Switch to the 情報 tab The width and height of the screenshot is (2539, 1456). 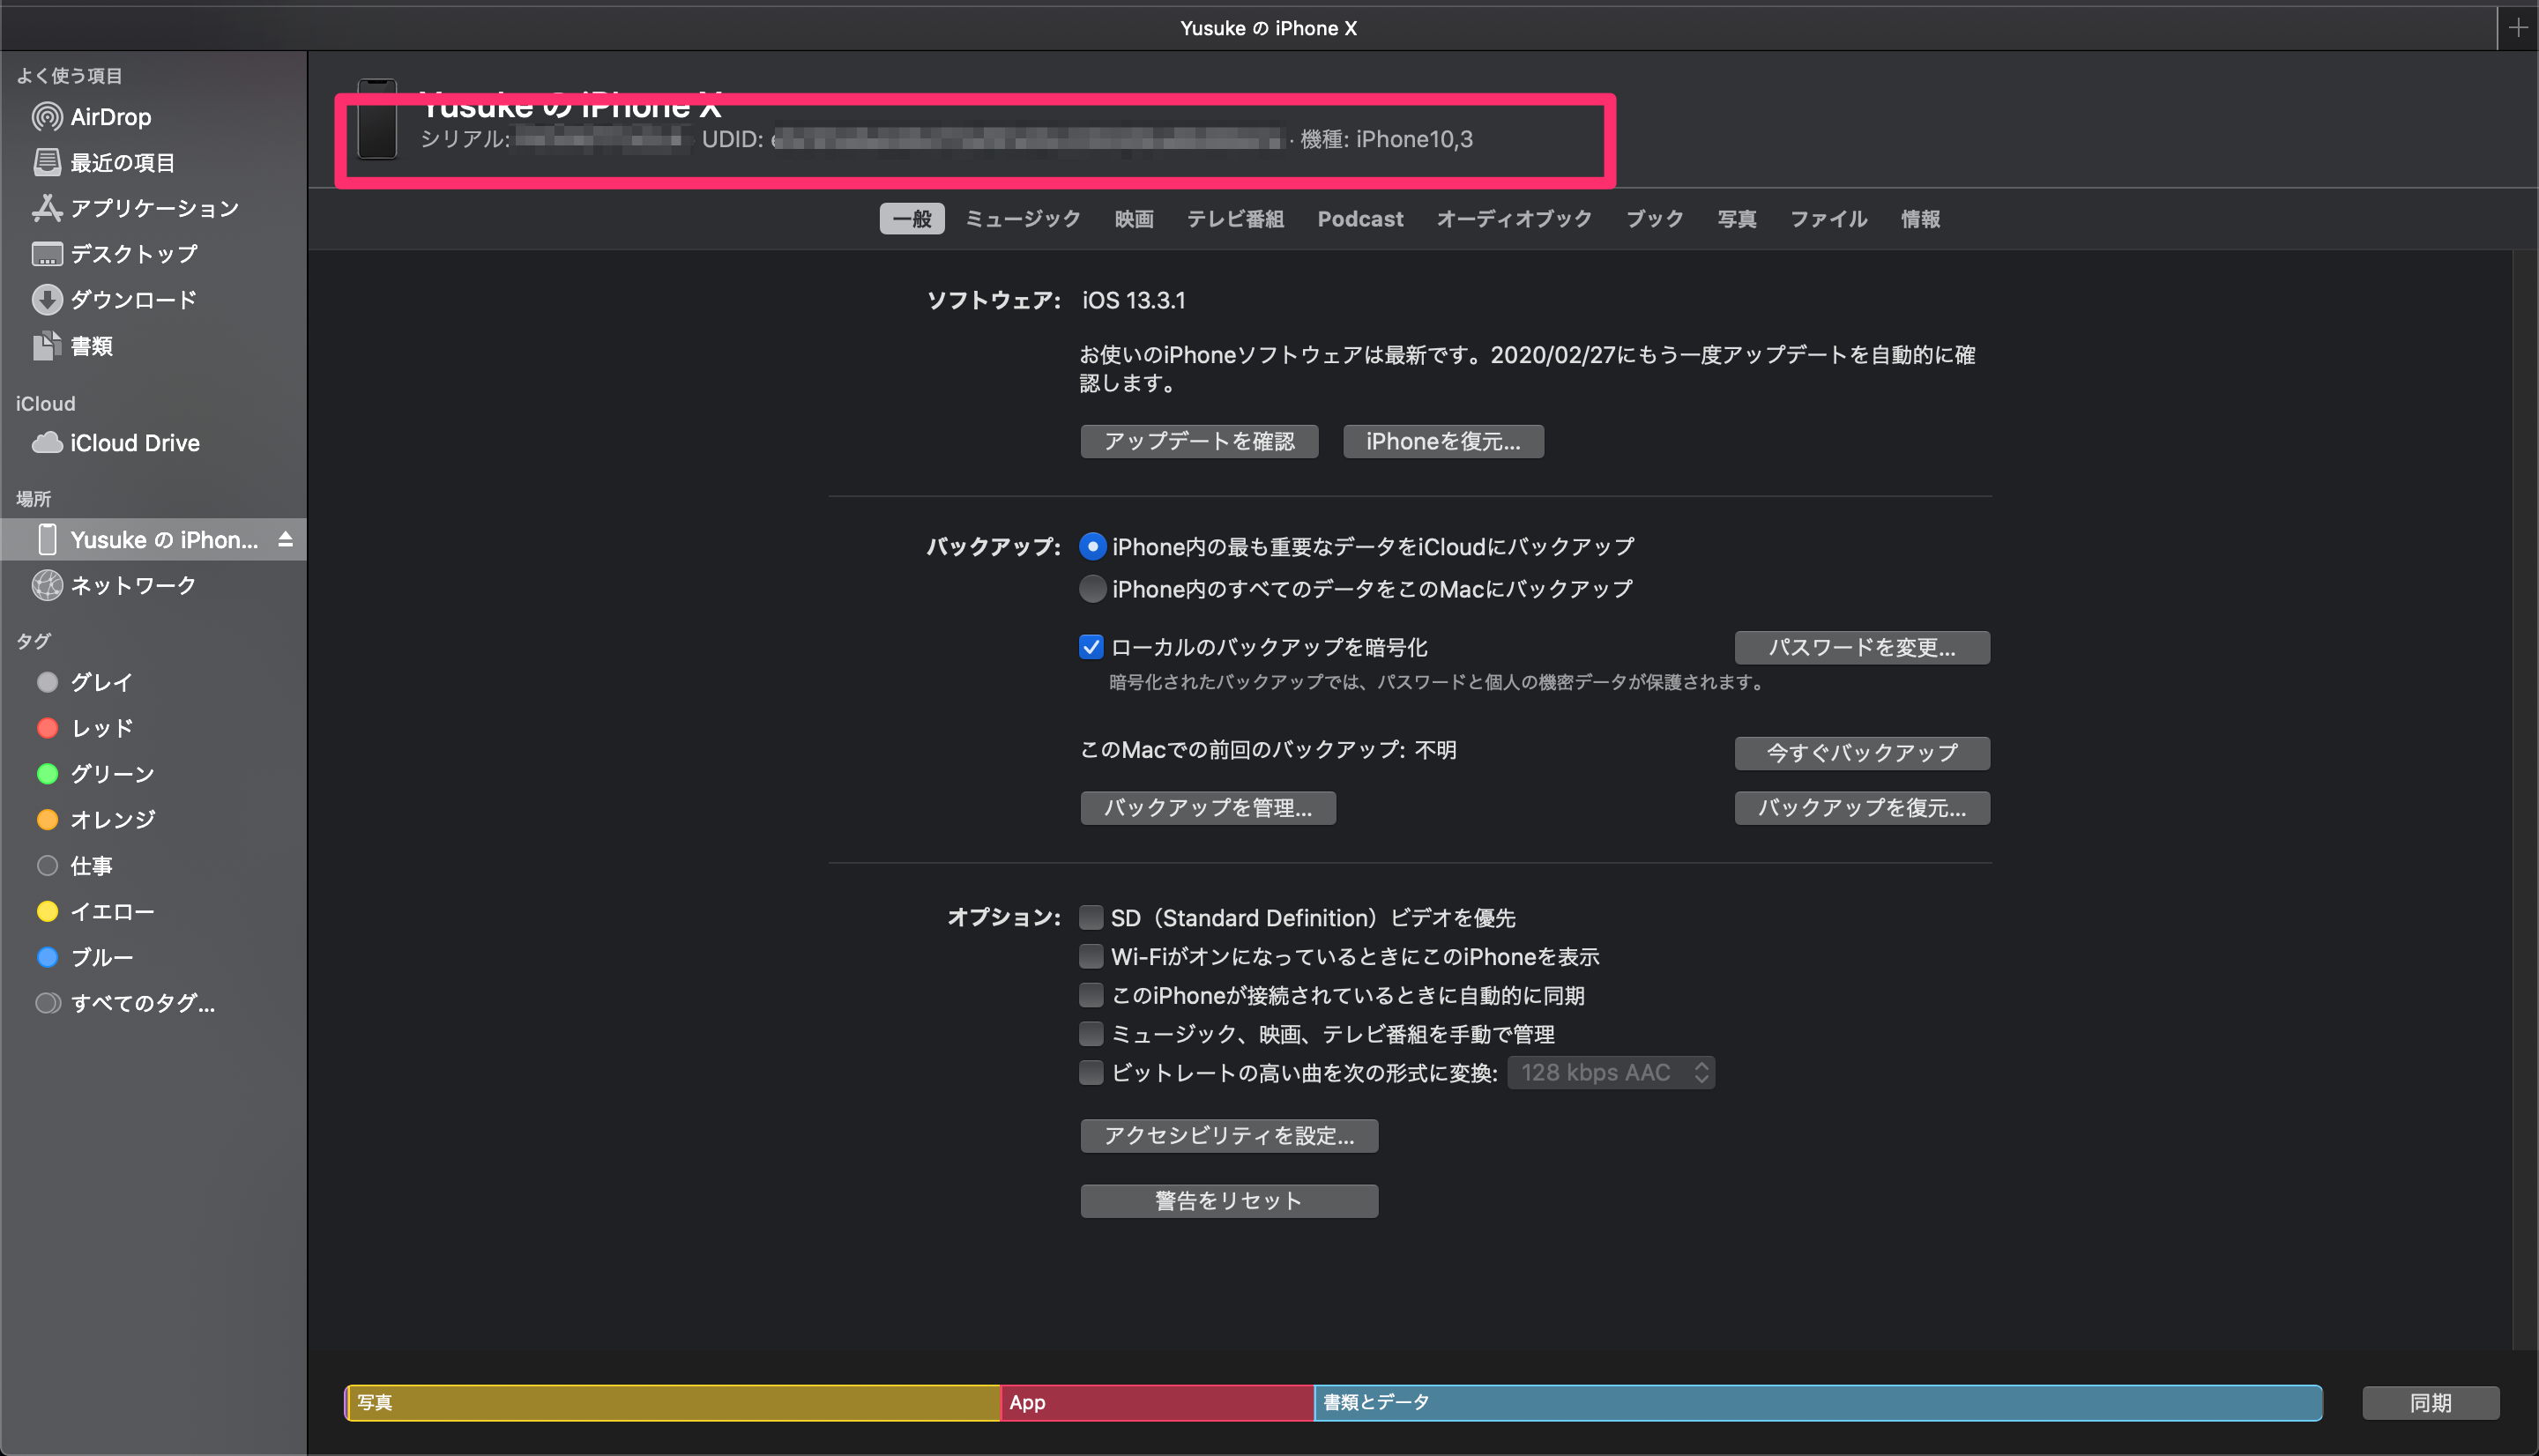click(1920, 219)
